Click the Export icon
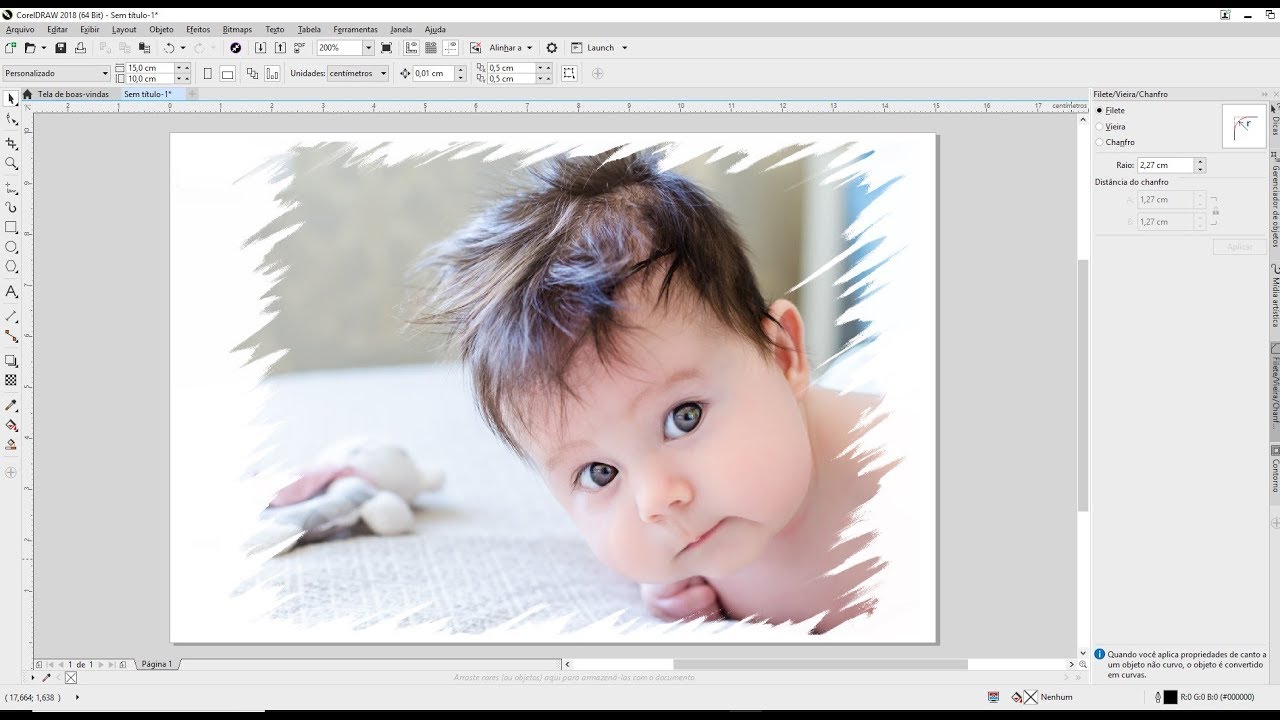 point(280,48)
